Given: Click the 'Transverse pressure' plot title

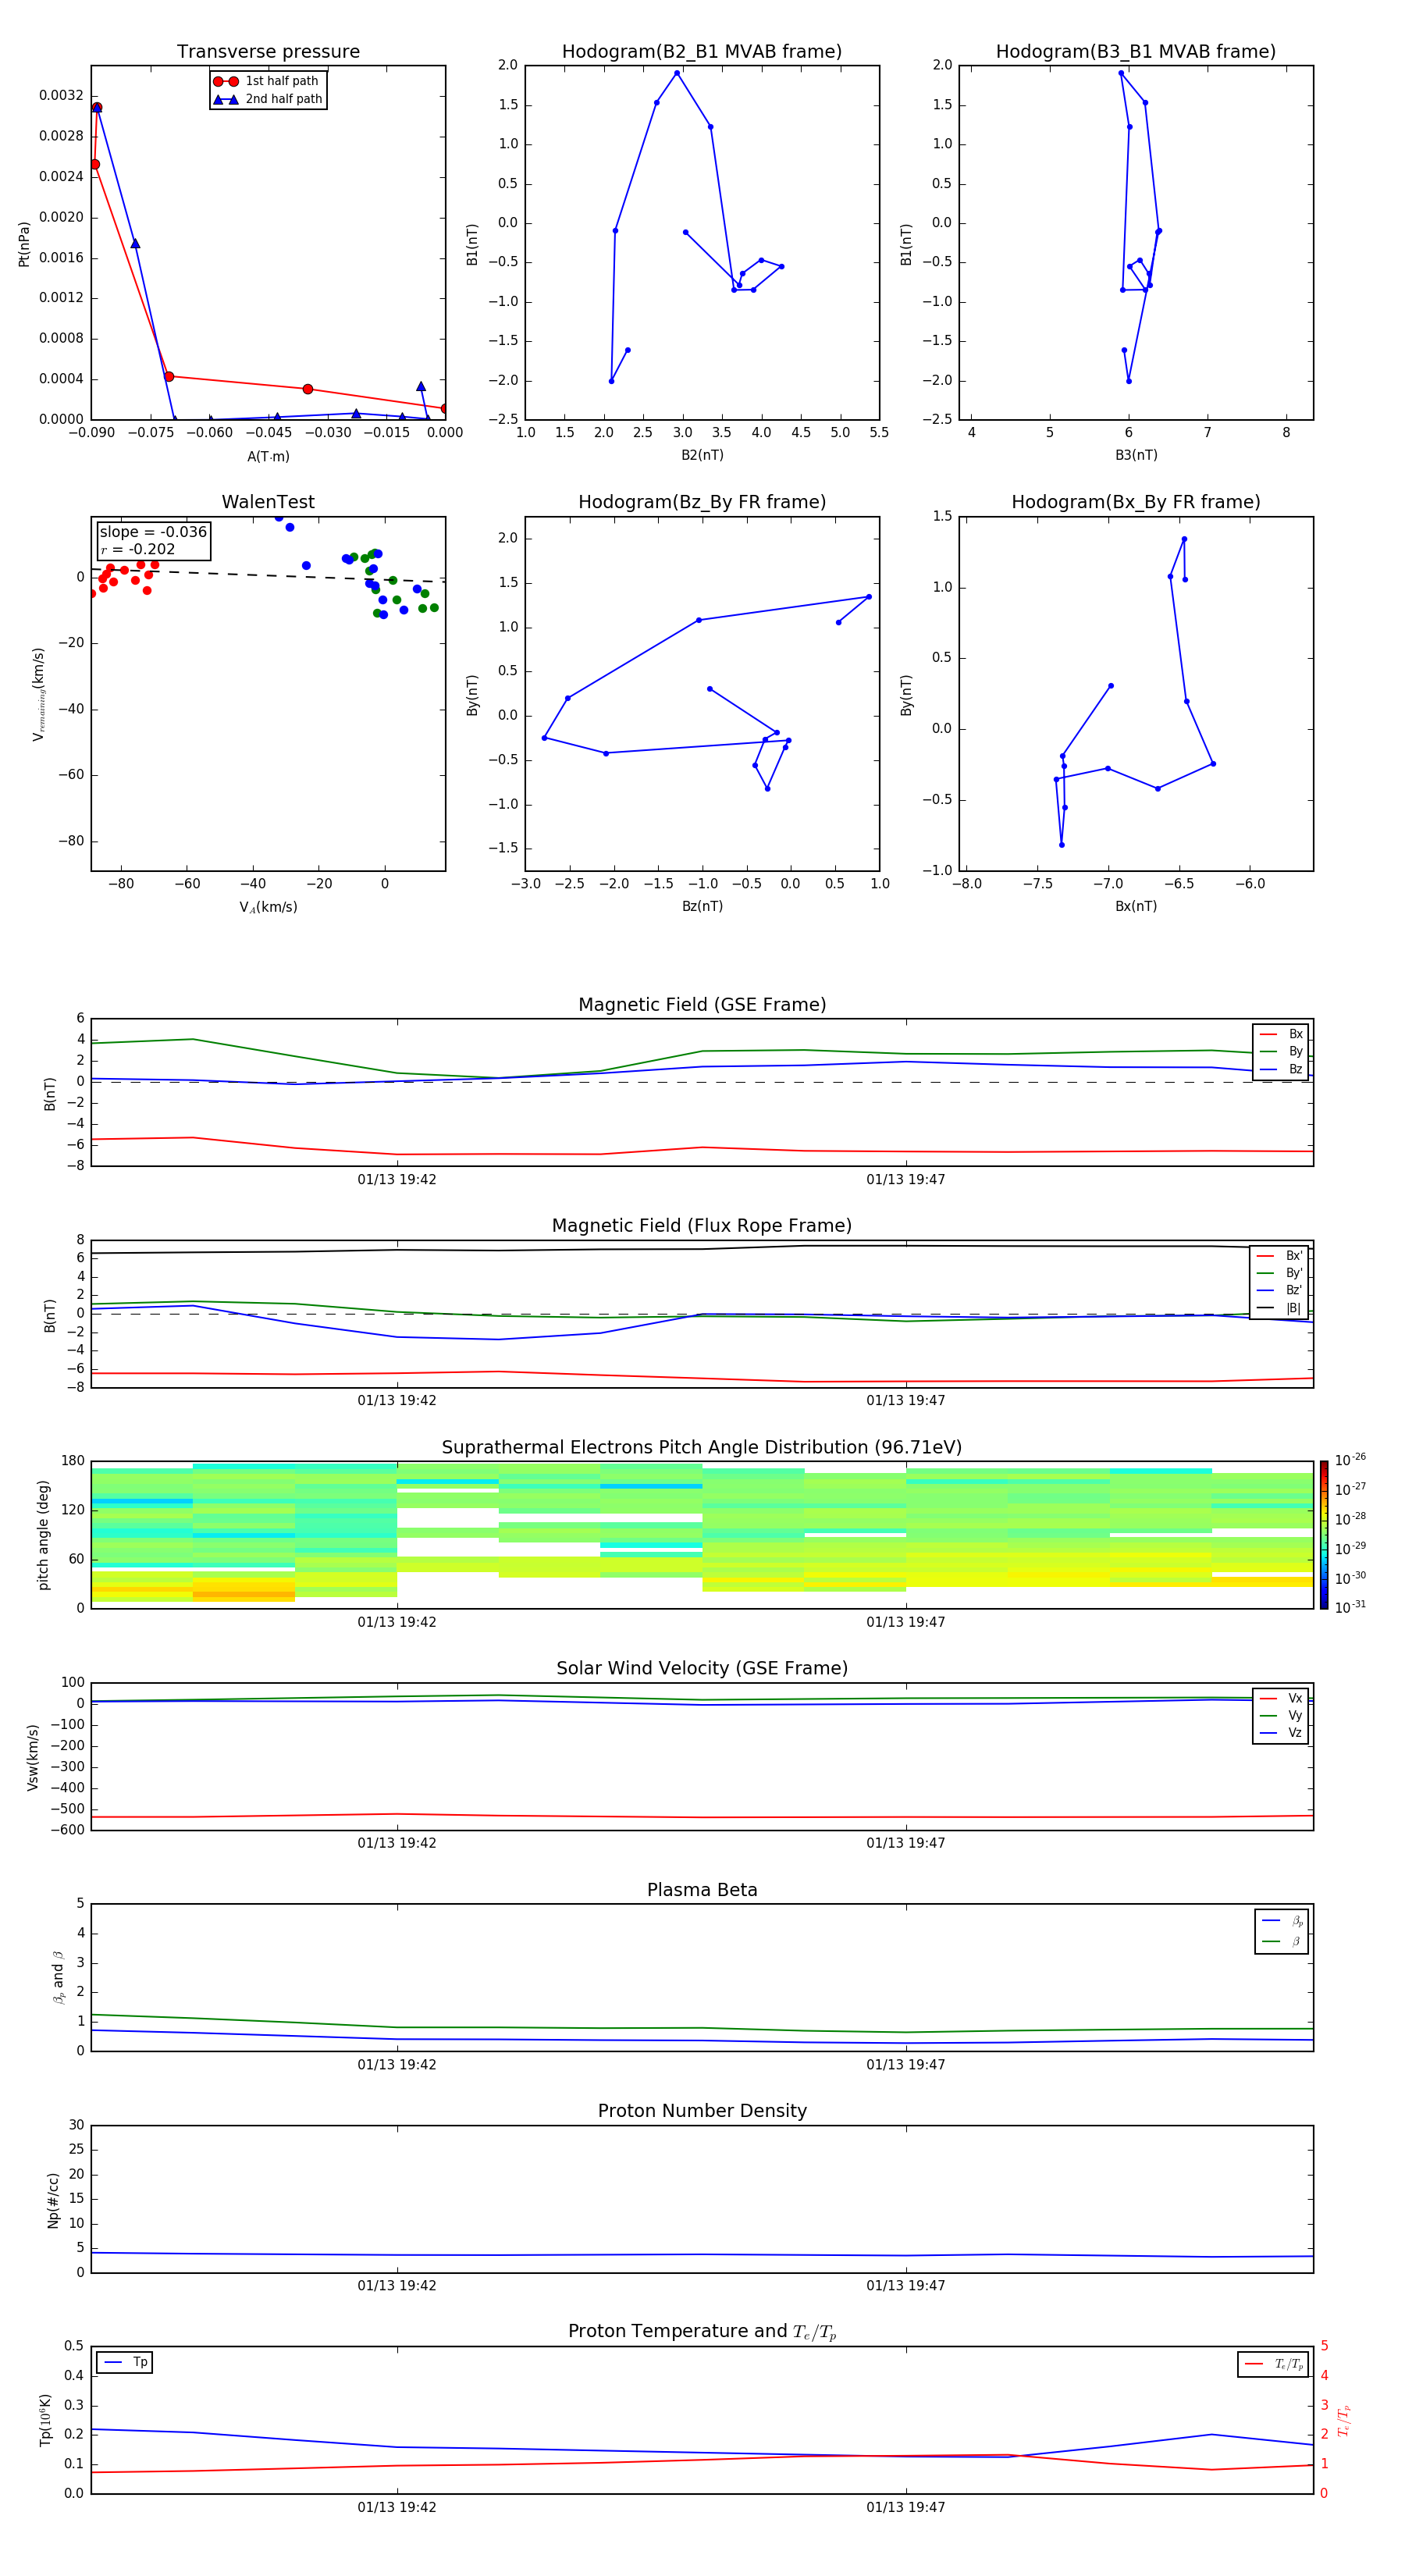Looking at the screenshot, I should coord(268,51).
